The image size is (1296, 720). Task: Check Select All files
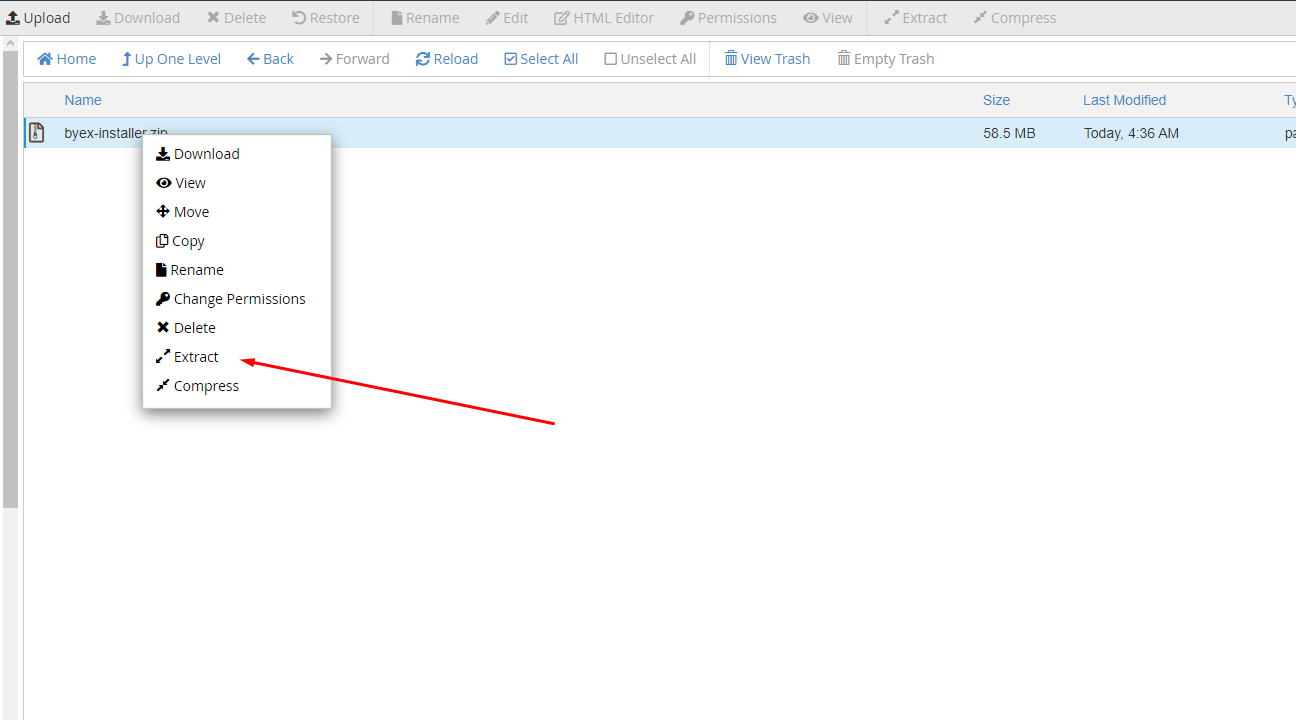[511, 59]
